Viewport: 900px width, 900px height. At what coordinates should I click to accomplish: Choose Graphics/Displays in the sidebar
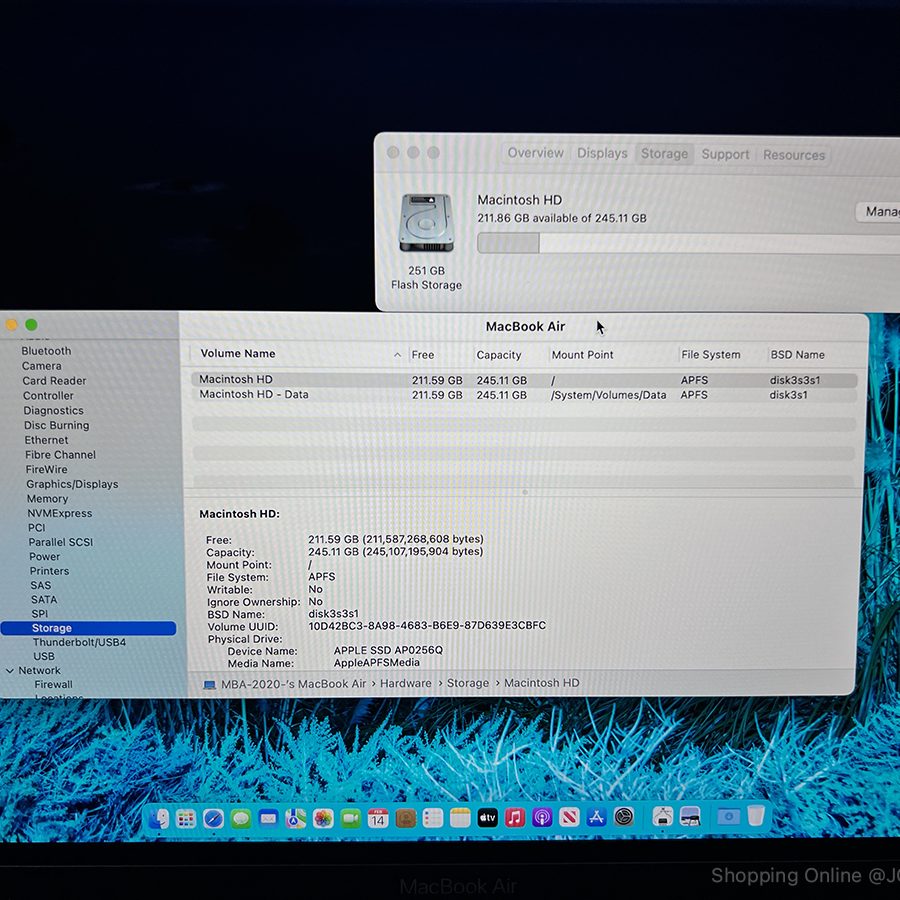point(72,484)
